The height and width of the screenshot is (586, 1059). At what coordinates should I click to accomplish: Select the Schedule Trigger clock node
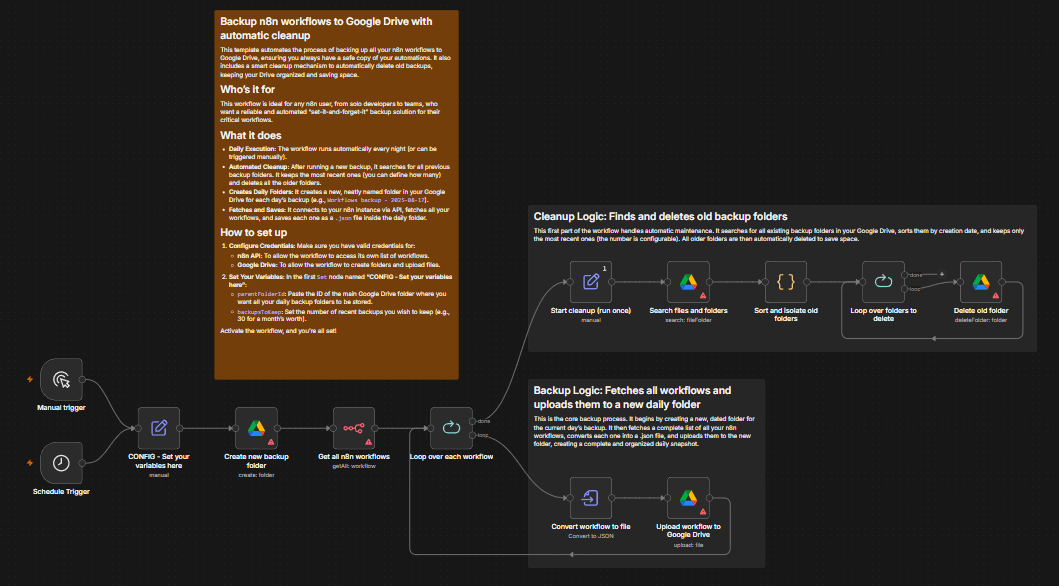point(61,463)
